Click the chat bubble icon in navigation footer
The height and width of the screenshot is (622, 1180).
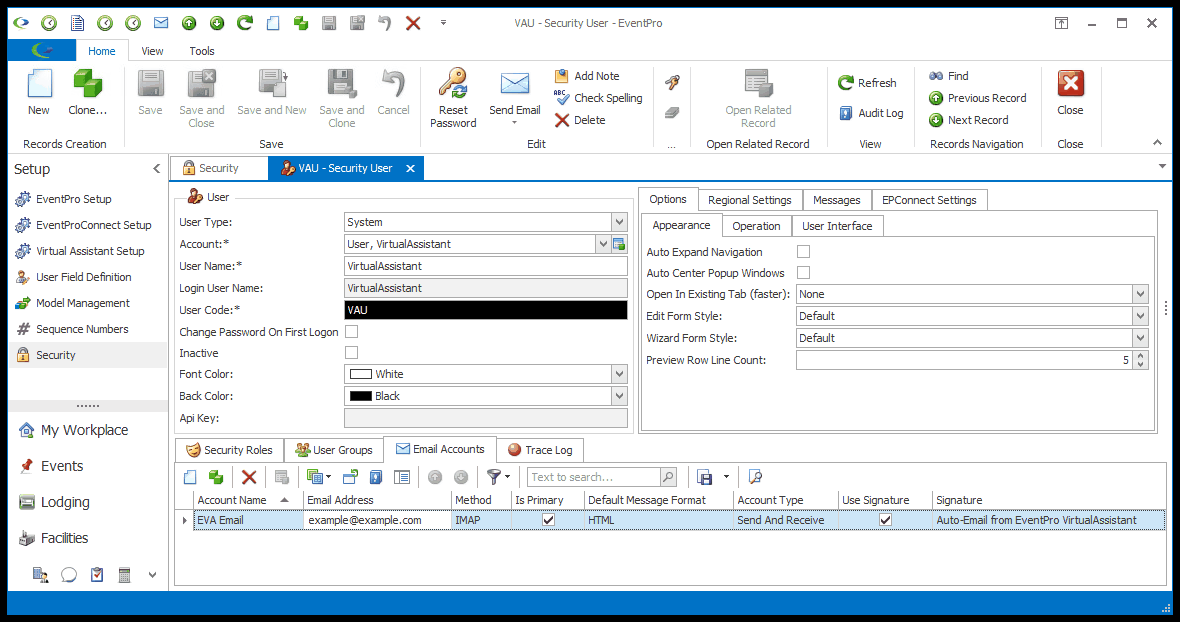tap(68, 575)
